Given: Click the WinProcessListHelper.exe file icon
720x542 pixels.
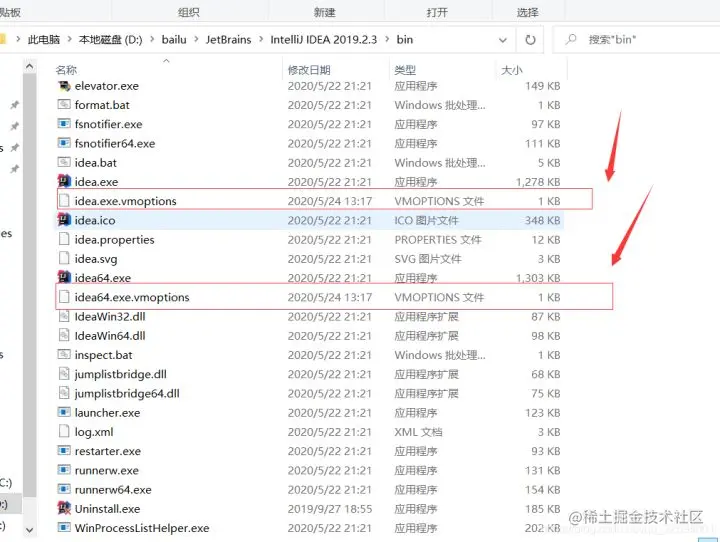Looking at the screenshot, I should [x=64, y=528].
